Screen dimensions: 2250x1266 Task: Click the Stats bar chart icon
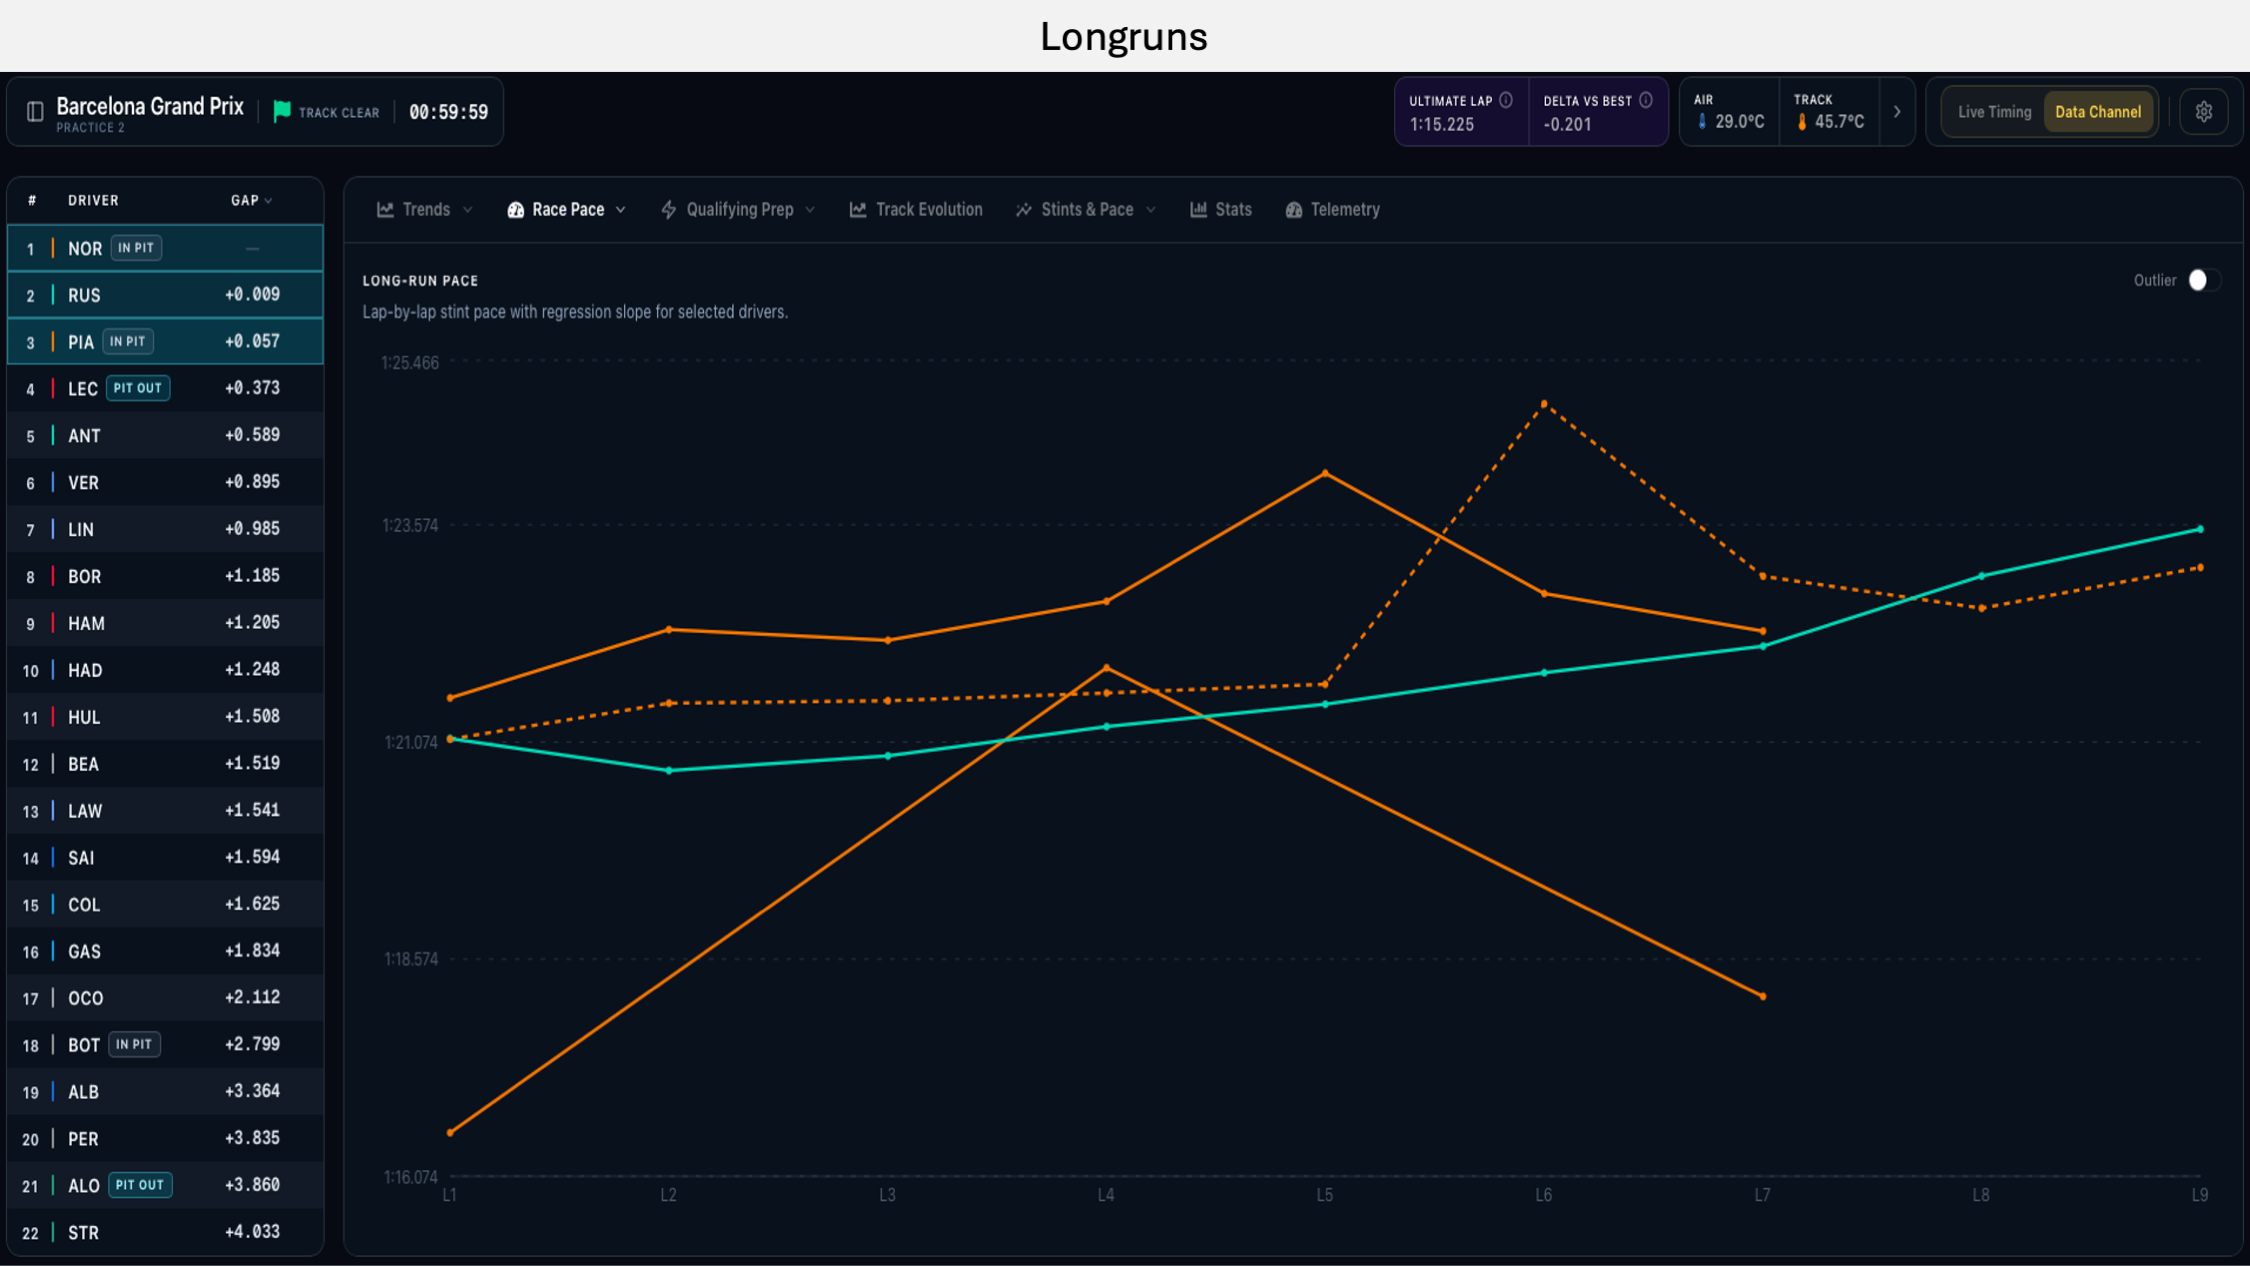click(x=1198, y=209)
